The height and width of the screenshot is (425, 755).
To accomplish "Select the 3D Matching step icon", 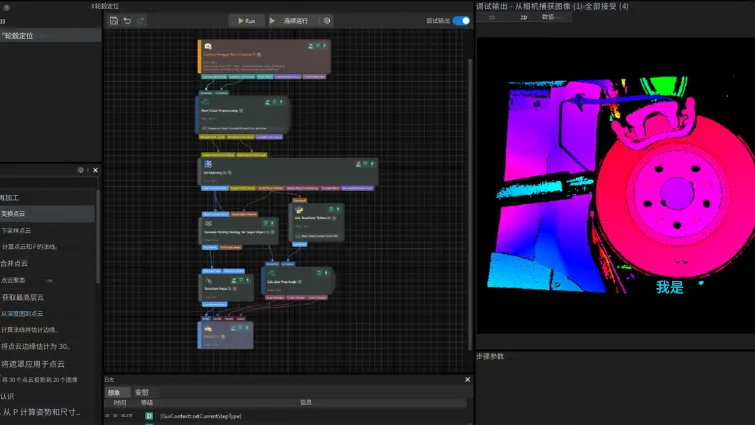I will click(x=208, y=164).
